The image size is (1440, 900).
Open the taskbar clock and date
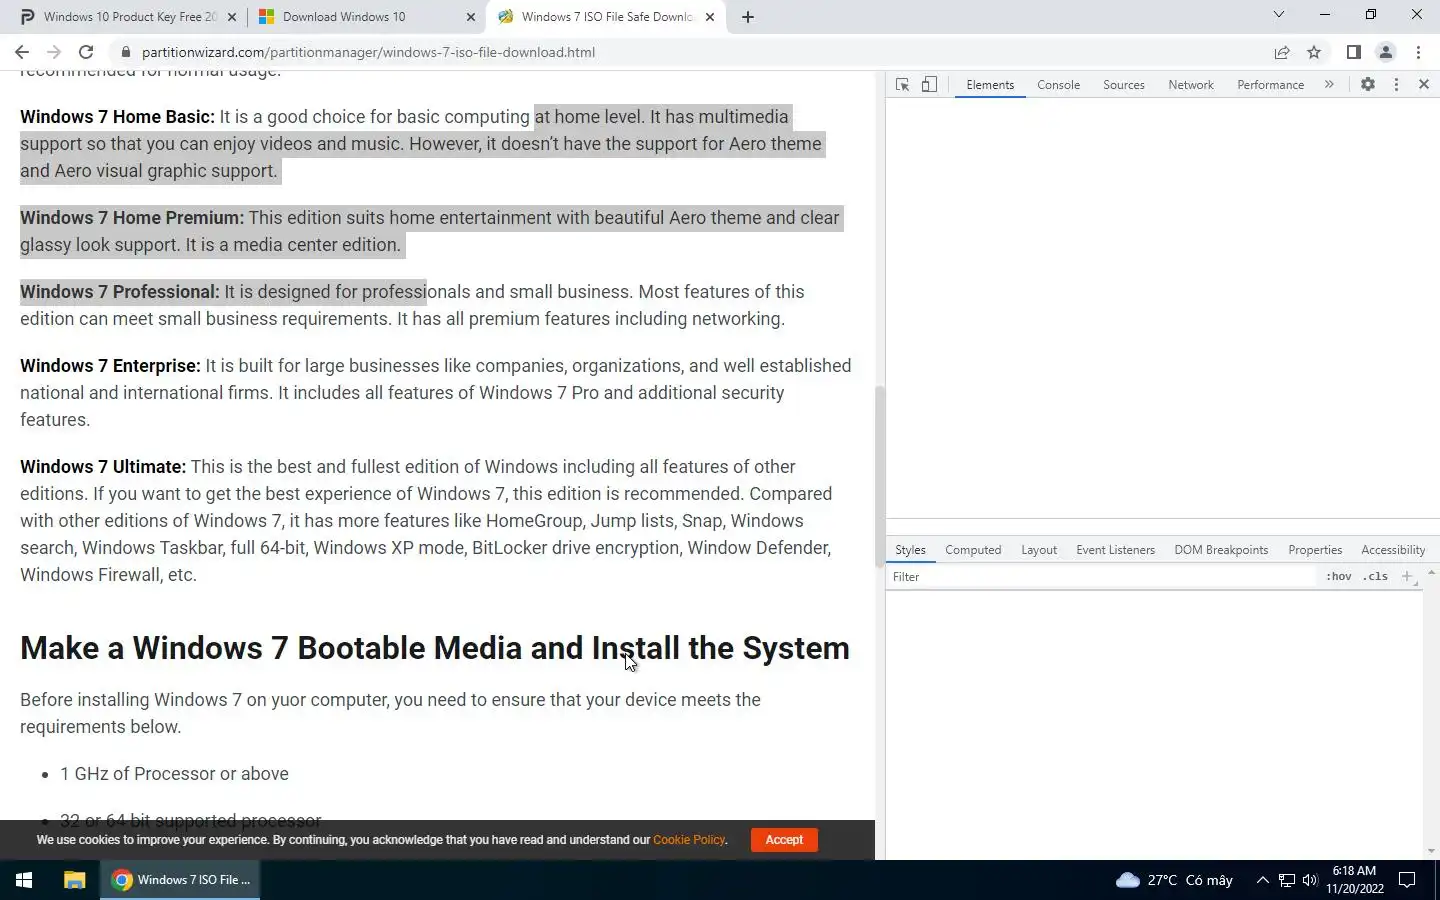[1355, 880]
